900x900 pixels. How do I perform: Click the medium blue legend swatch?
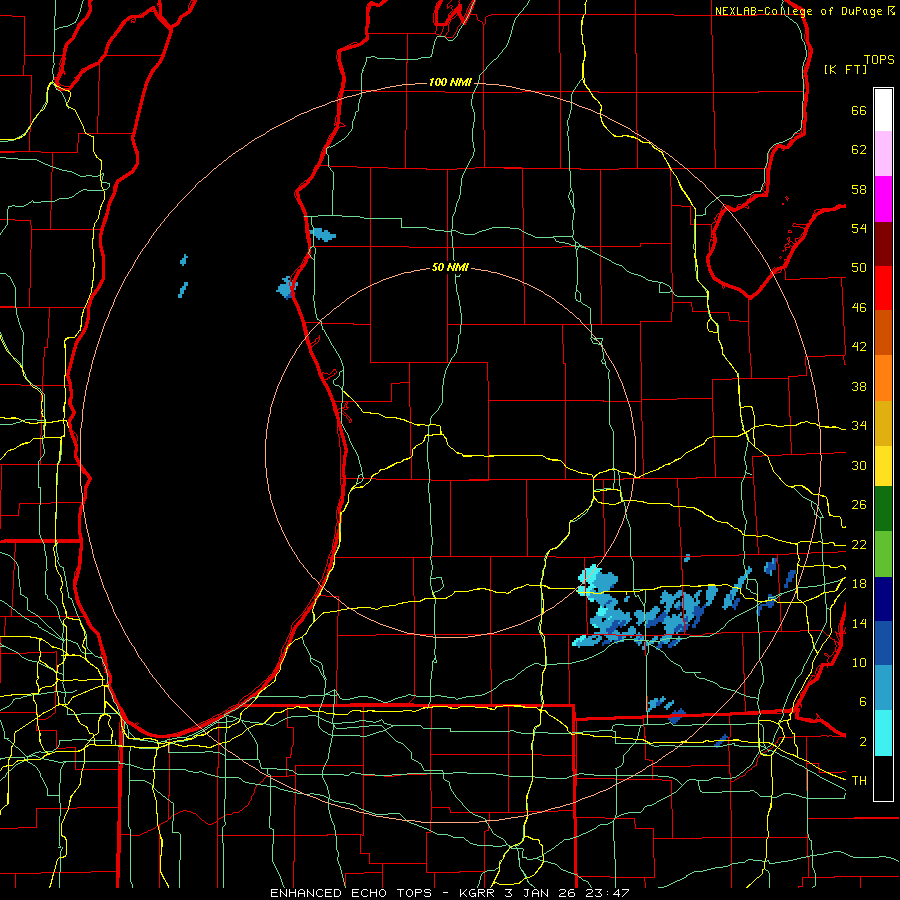click(883, 643)
